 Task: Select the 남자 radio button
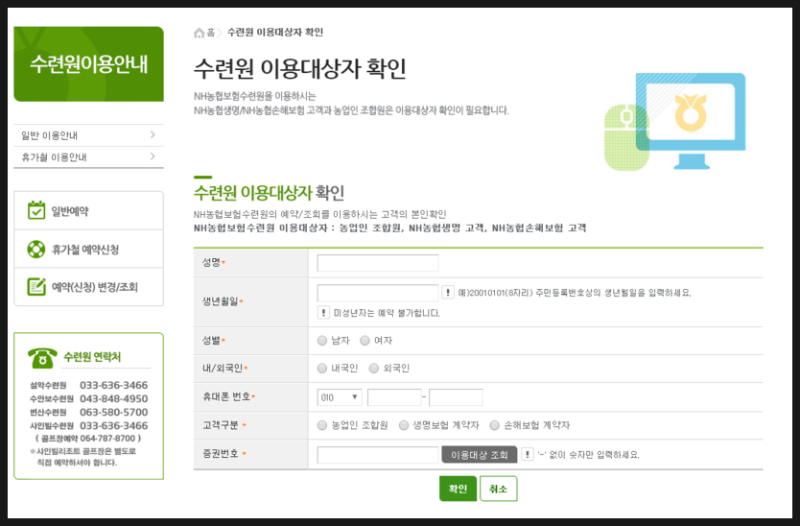click(322, 340)
